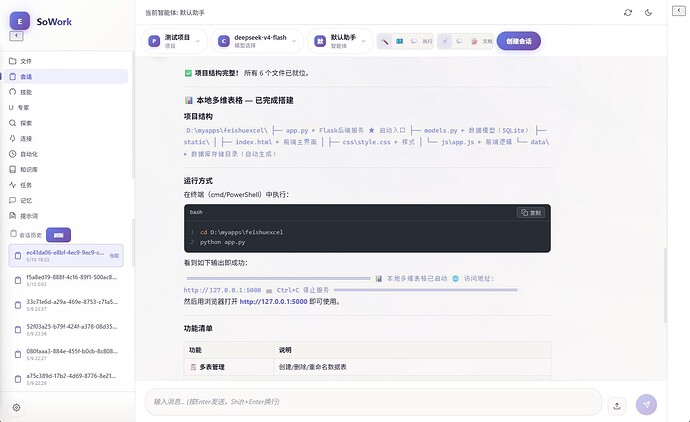This screenshot has height=422, width=690.
Task: Click the message input field
Action: pyautogui.click(x=373, y=402)
